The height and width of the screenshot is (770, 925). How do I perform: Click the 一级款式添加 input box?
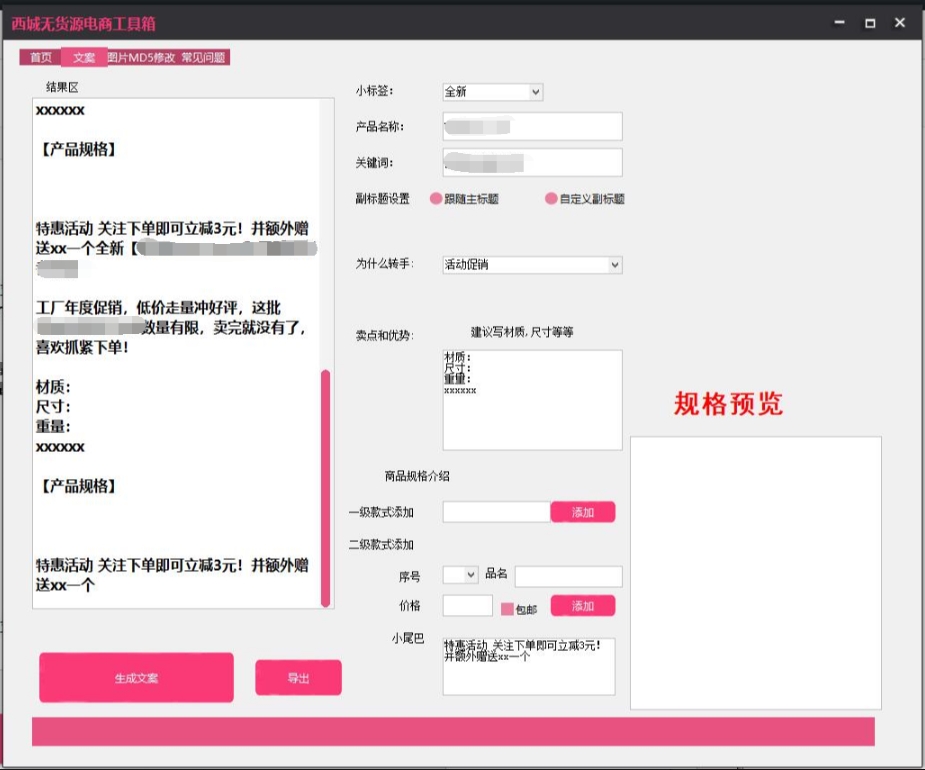(x=497, y=512)
